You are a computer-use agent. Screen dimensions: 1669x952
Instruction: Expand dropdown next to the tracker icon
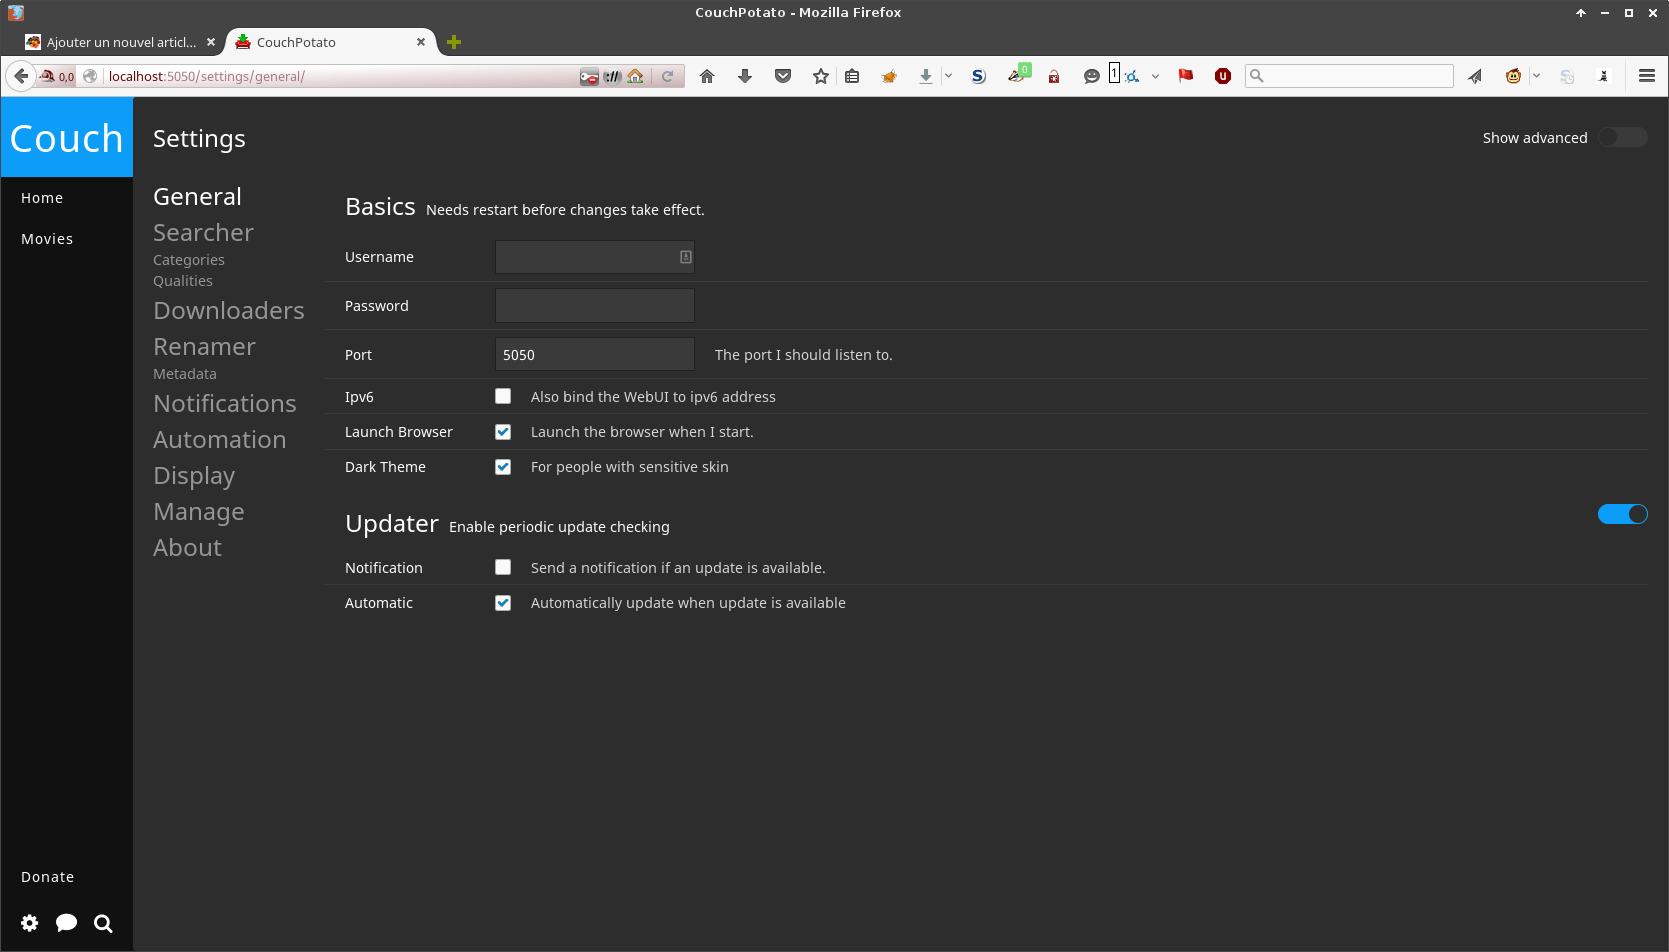1155,76
